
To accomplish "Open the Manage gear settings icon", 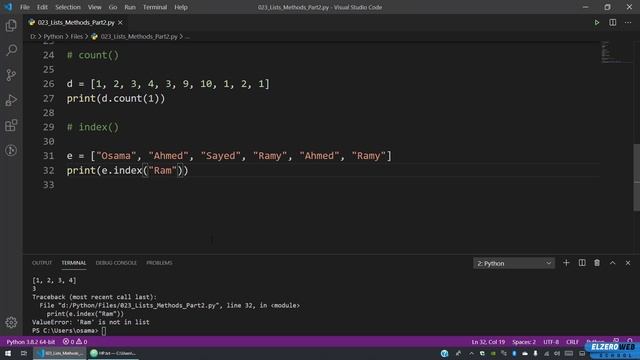I will (11, 322).
